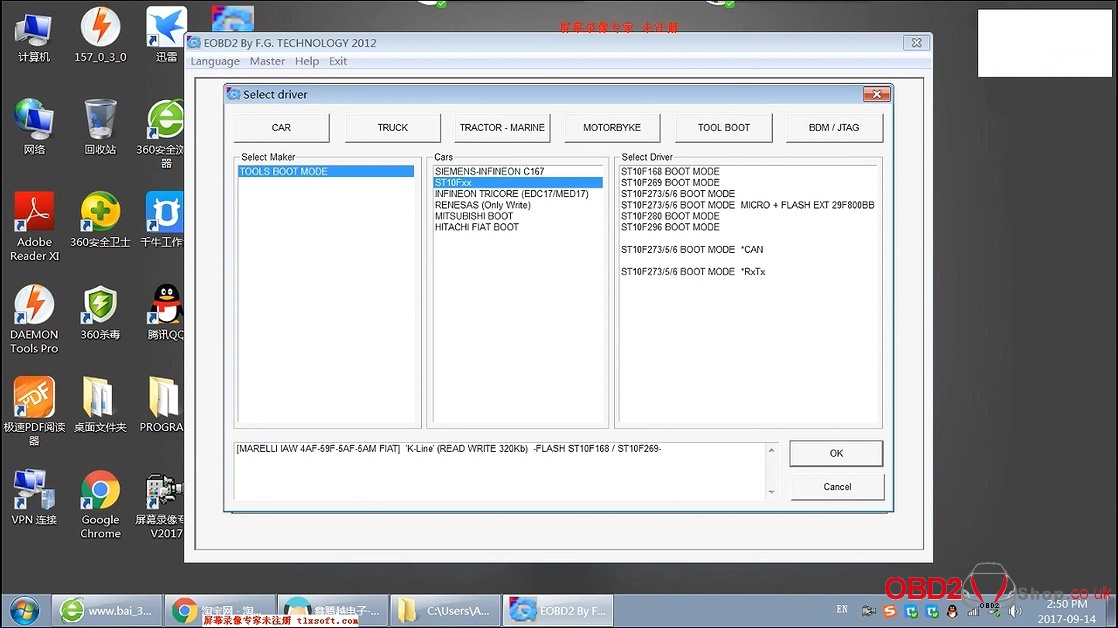Pick ST10F280 BOOT MODE driver
Viewport: 1118px width, 628px height.
coord(670,216)
